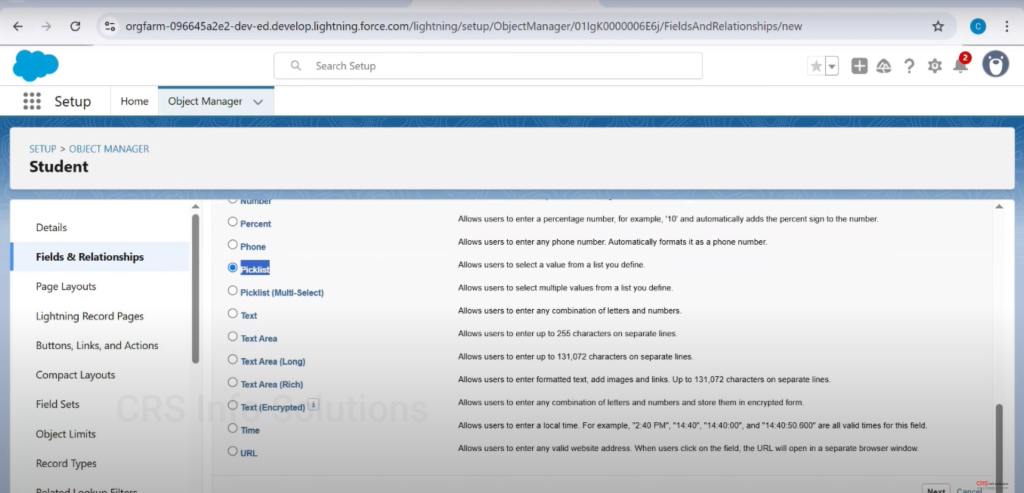Click the field type list scrollbar thumb
Screen dimensions: 1024x493
[999, 448]
